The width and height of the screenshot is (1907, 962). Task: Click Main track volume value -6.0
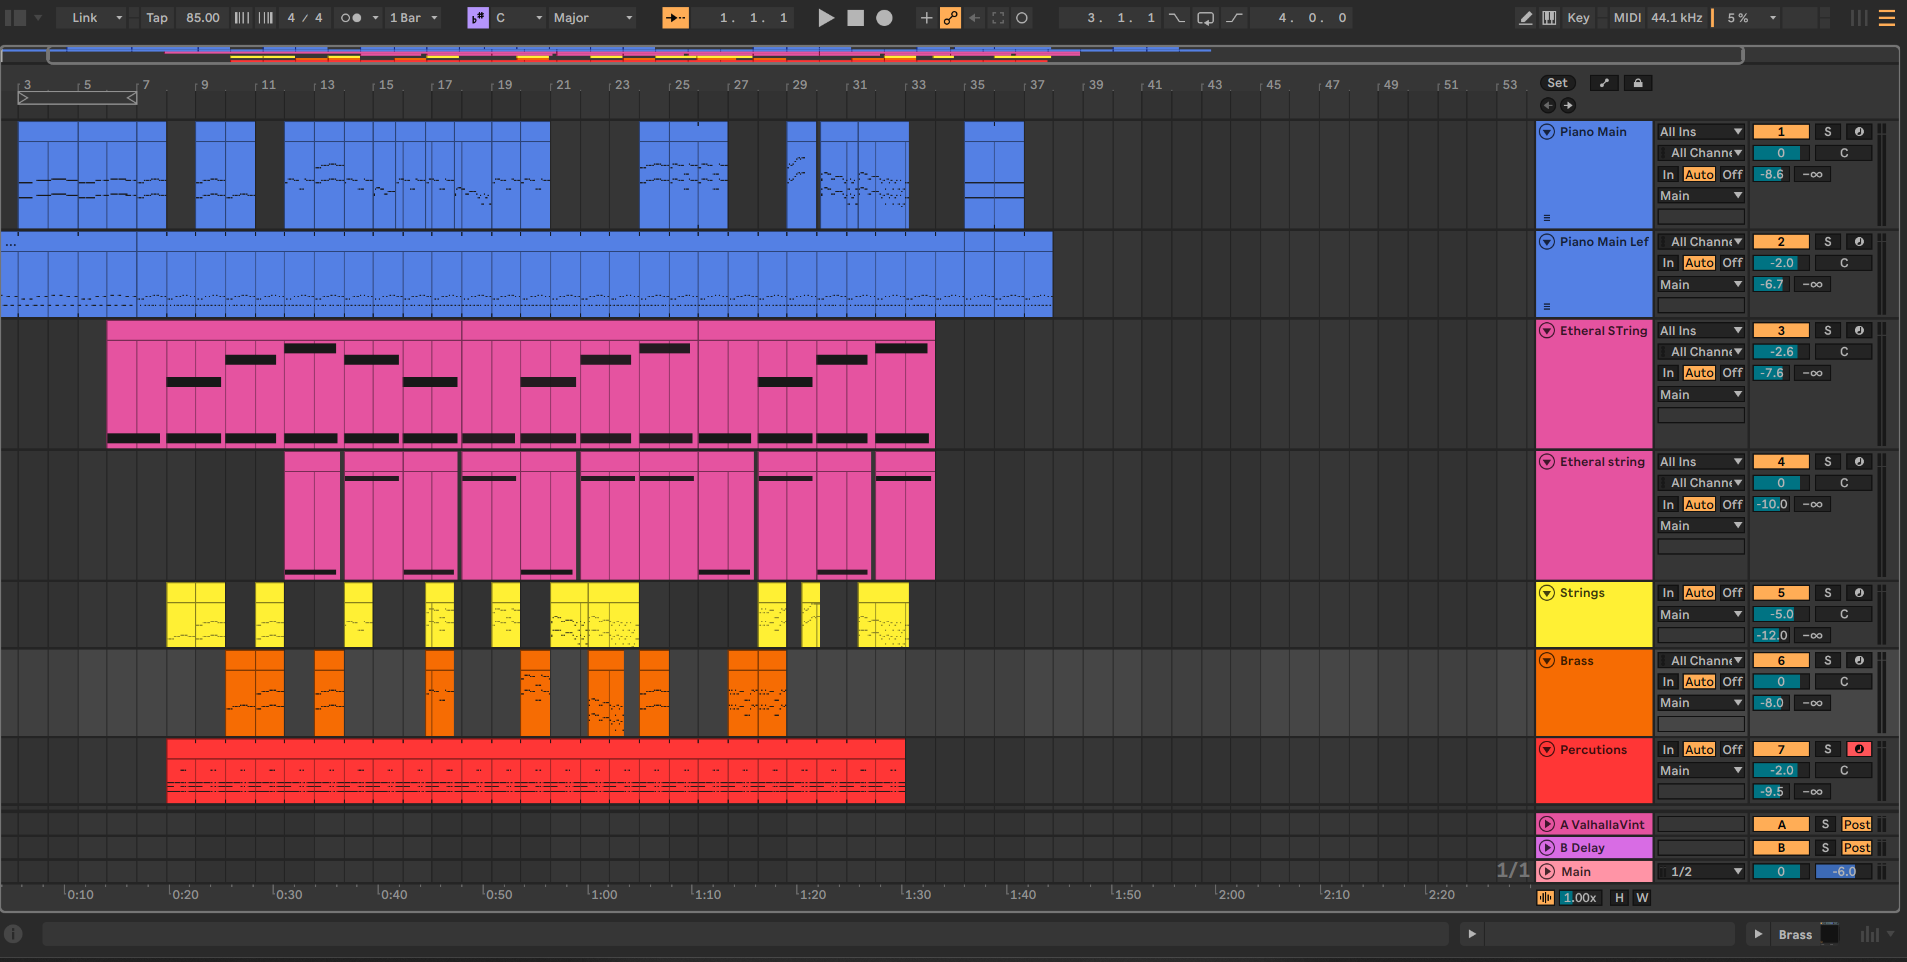(1843, 872)
